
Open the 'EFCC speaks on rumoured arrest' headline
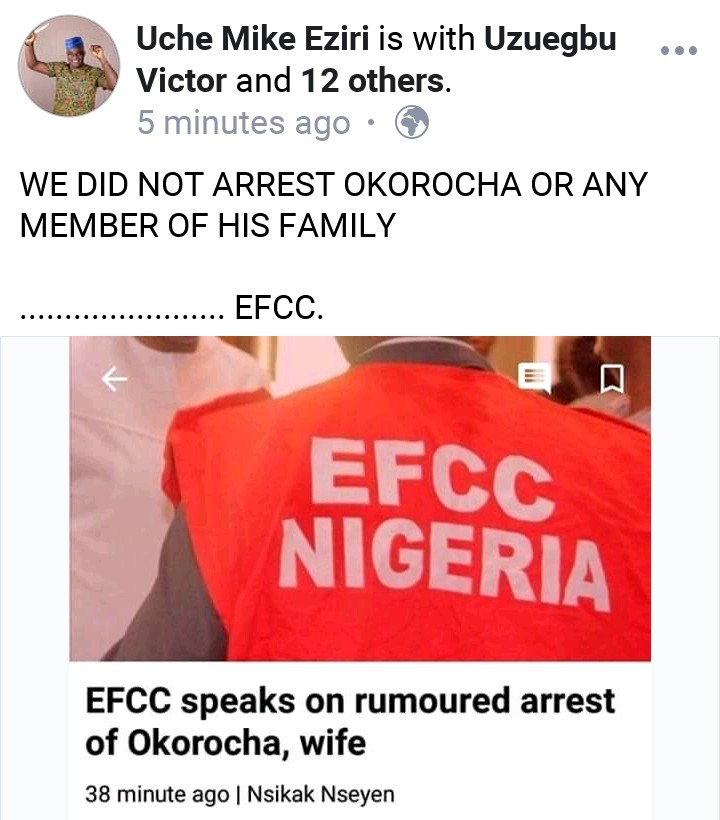click(350, 701)
